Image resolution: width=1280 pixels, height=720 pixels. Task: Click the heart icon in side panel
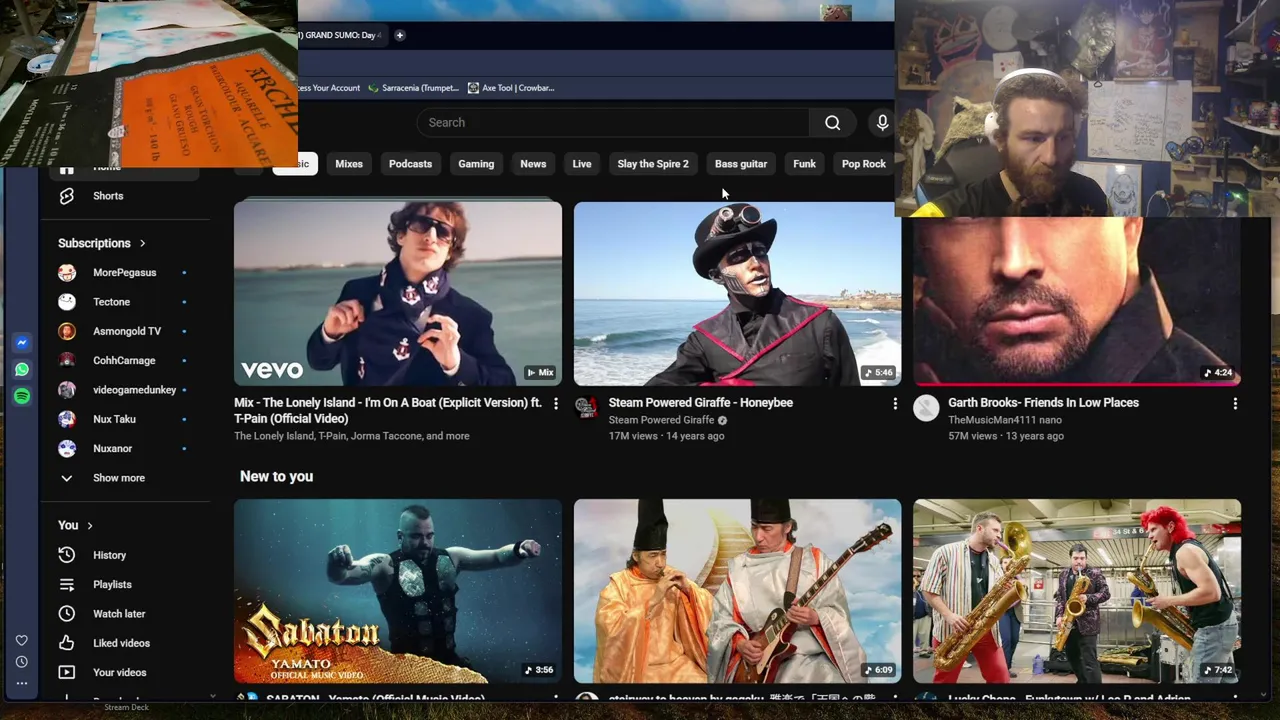[21, 640]
